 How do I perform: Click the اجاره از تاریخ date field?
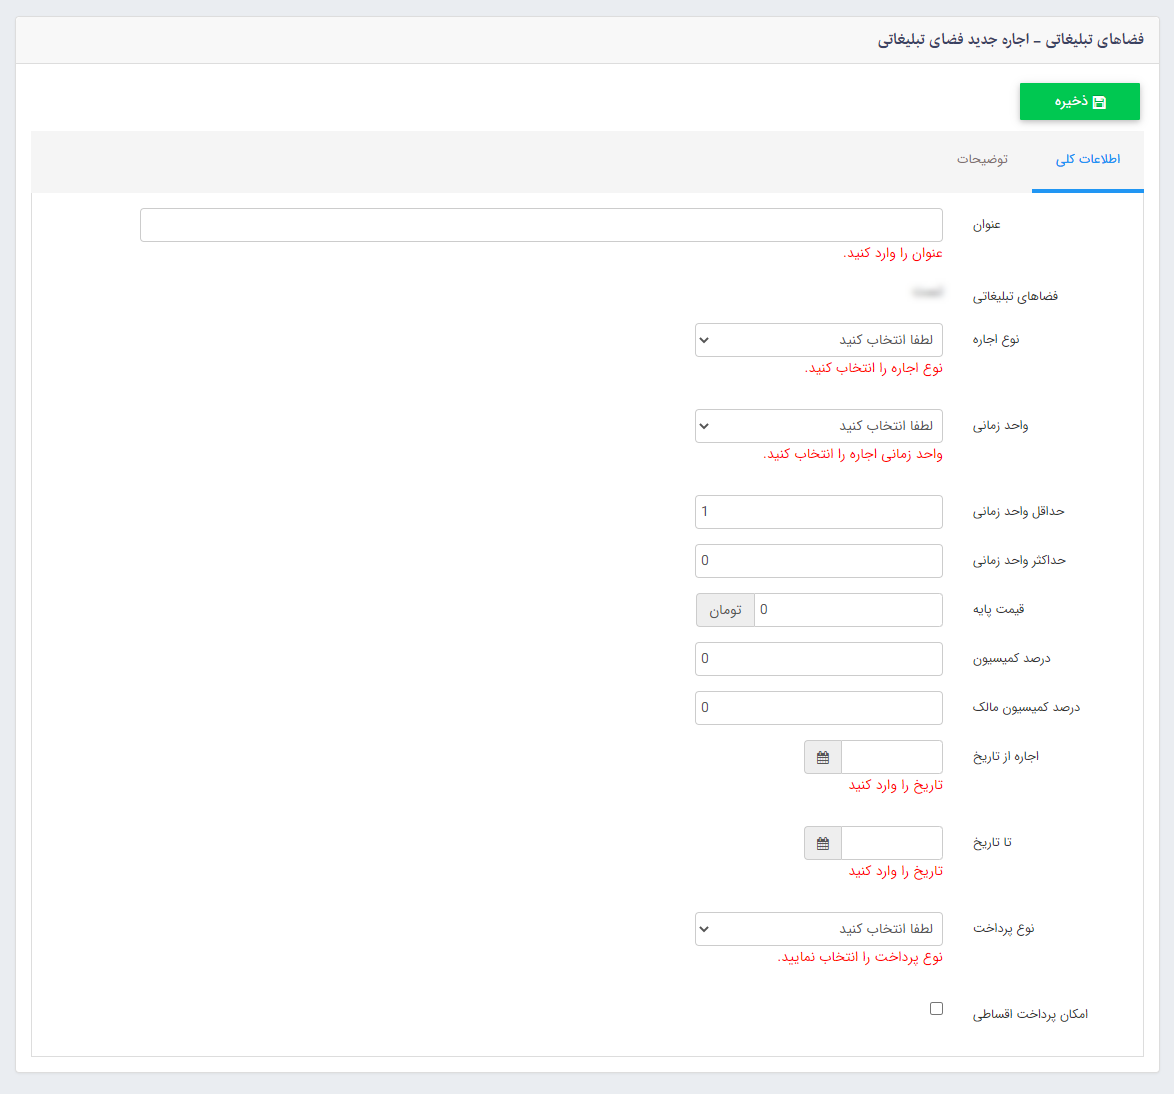tap(890, 757)
